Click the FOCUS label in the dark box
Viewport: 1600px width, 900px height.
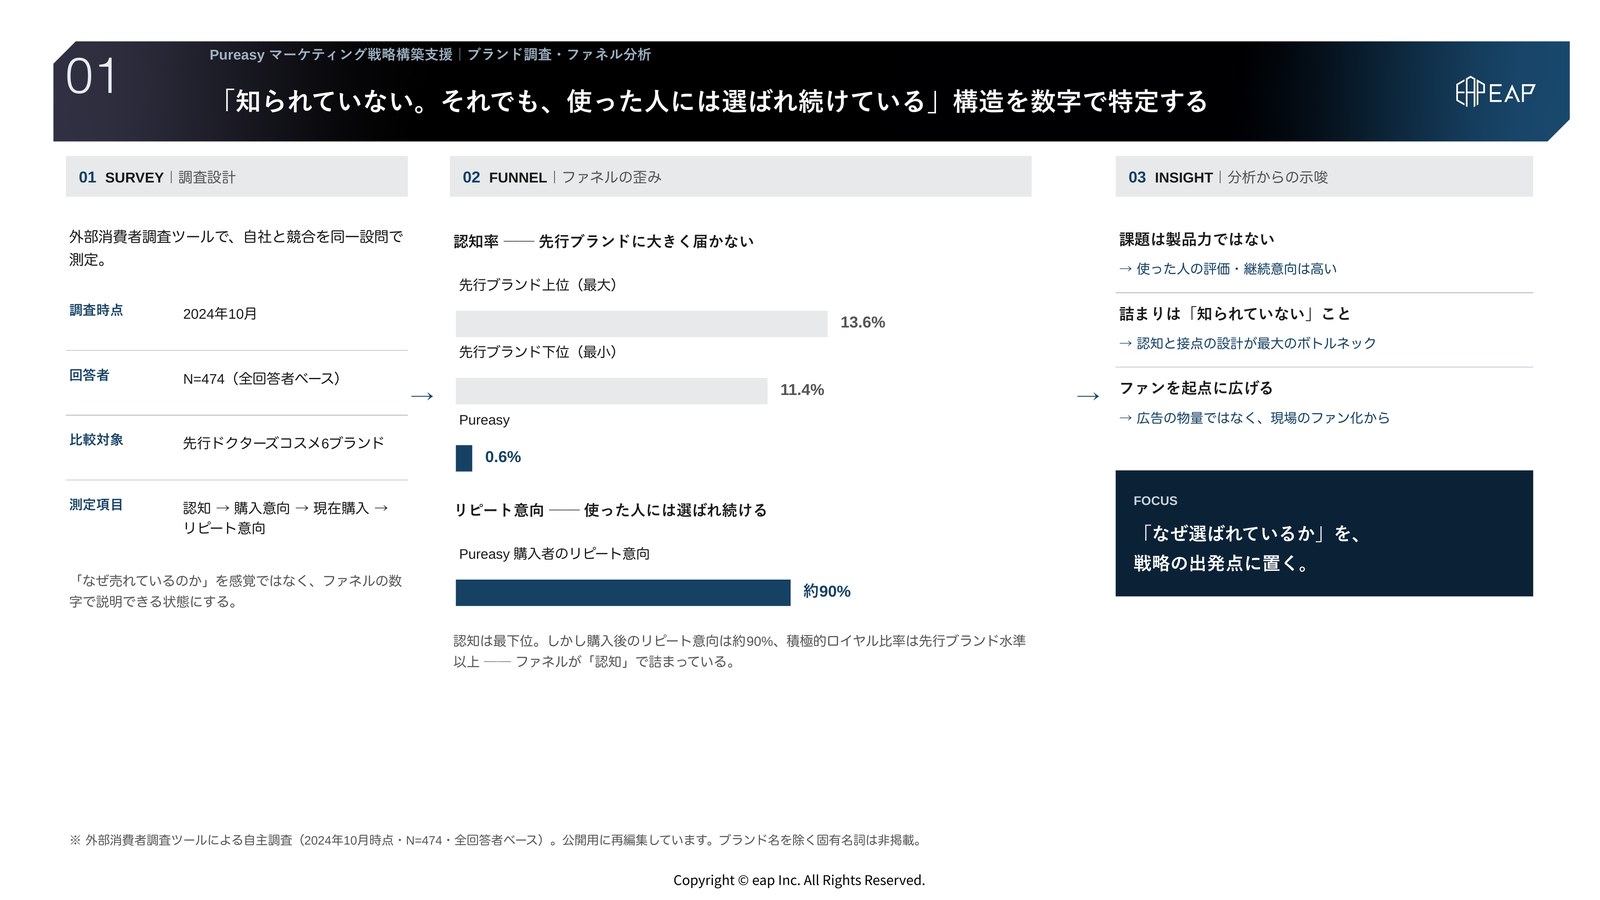tap(1155, 501)
